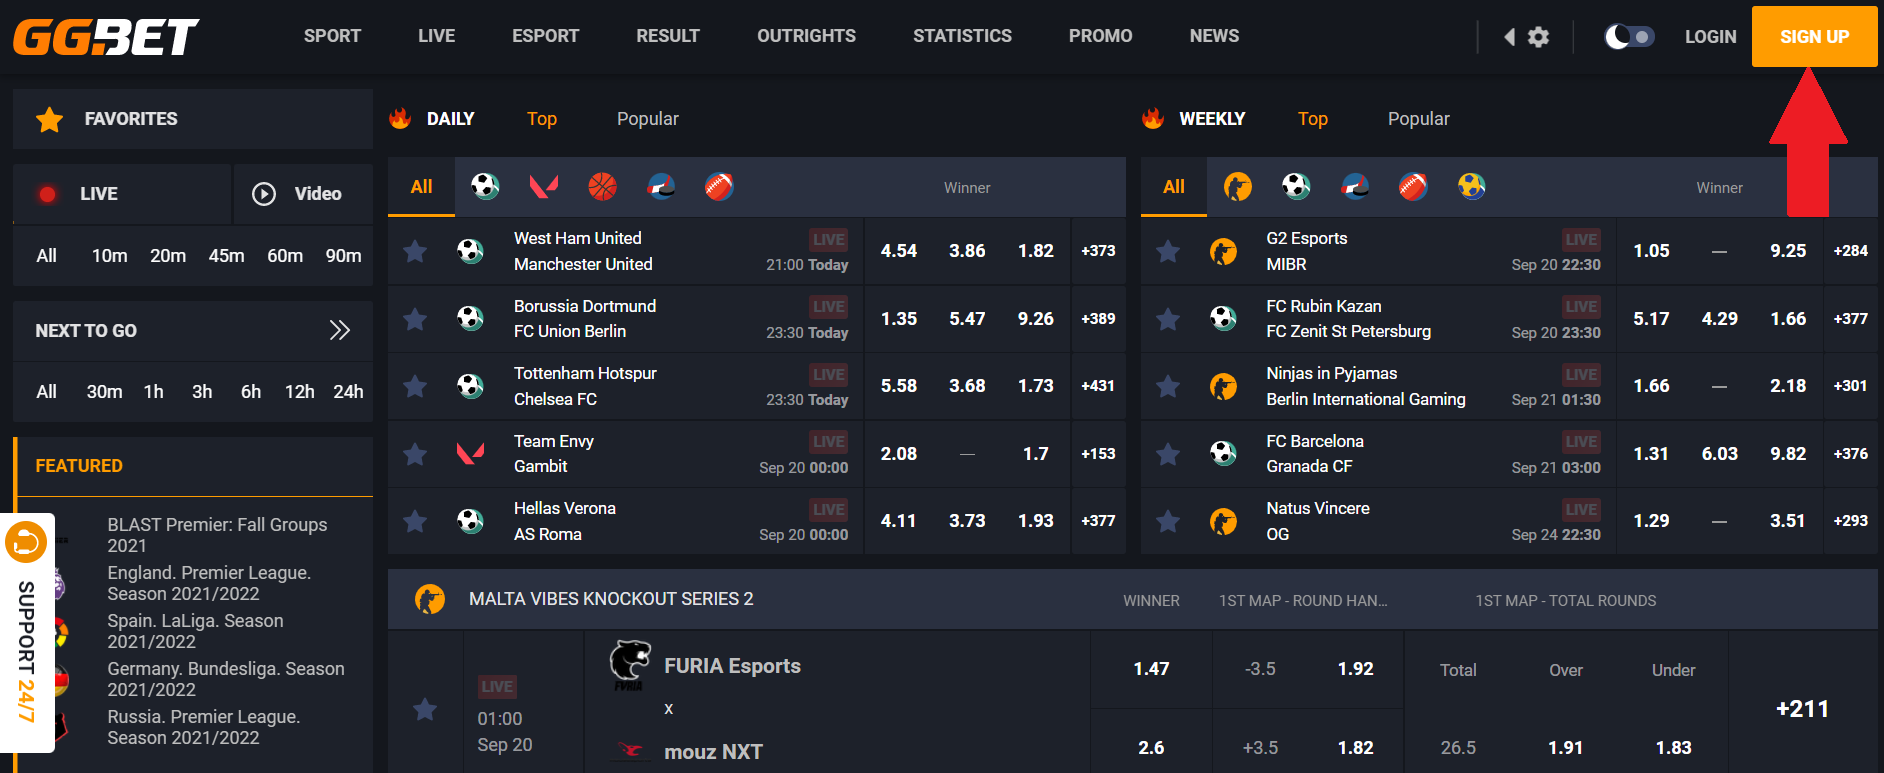
Task: Favorite the FC Rubin Kazan match
Action: tap(1168, 319)
